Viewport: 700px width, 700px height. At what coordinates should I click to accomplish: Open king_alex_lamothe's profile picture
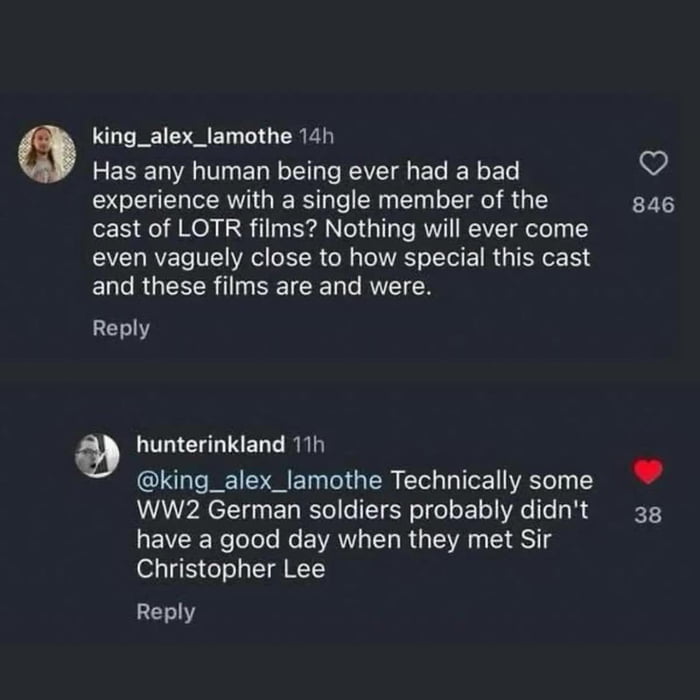click(47, 154)
